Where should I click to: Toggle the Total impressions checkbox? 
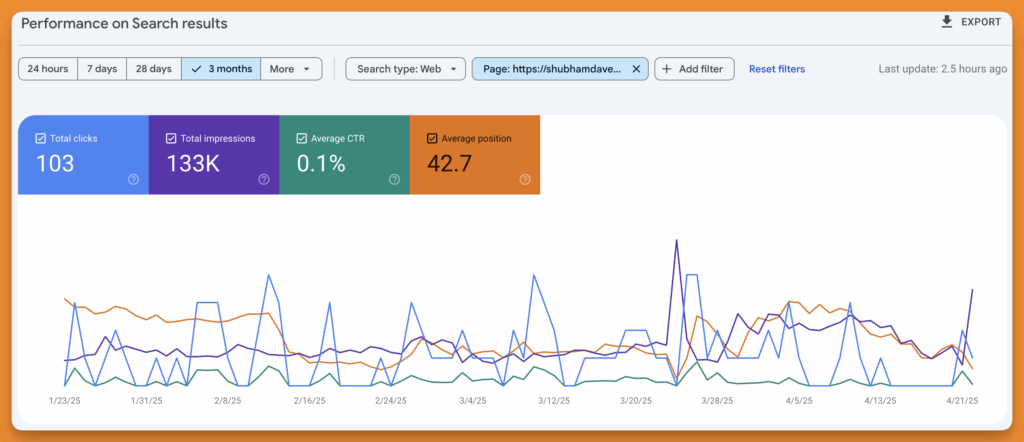(170, 138)
